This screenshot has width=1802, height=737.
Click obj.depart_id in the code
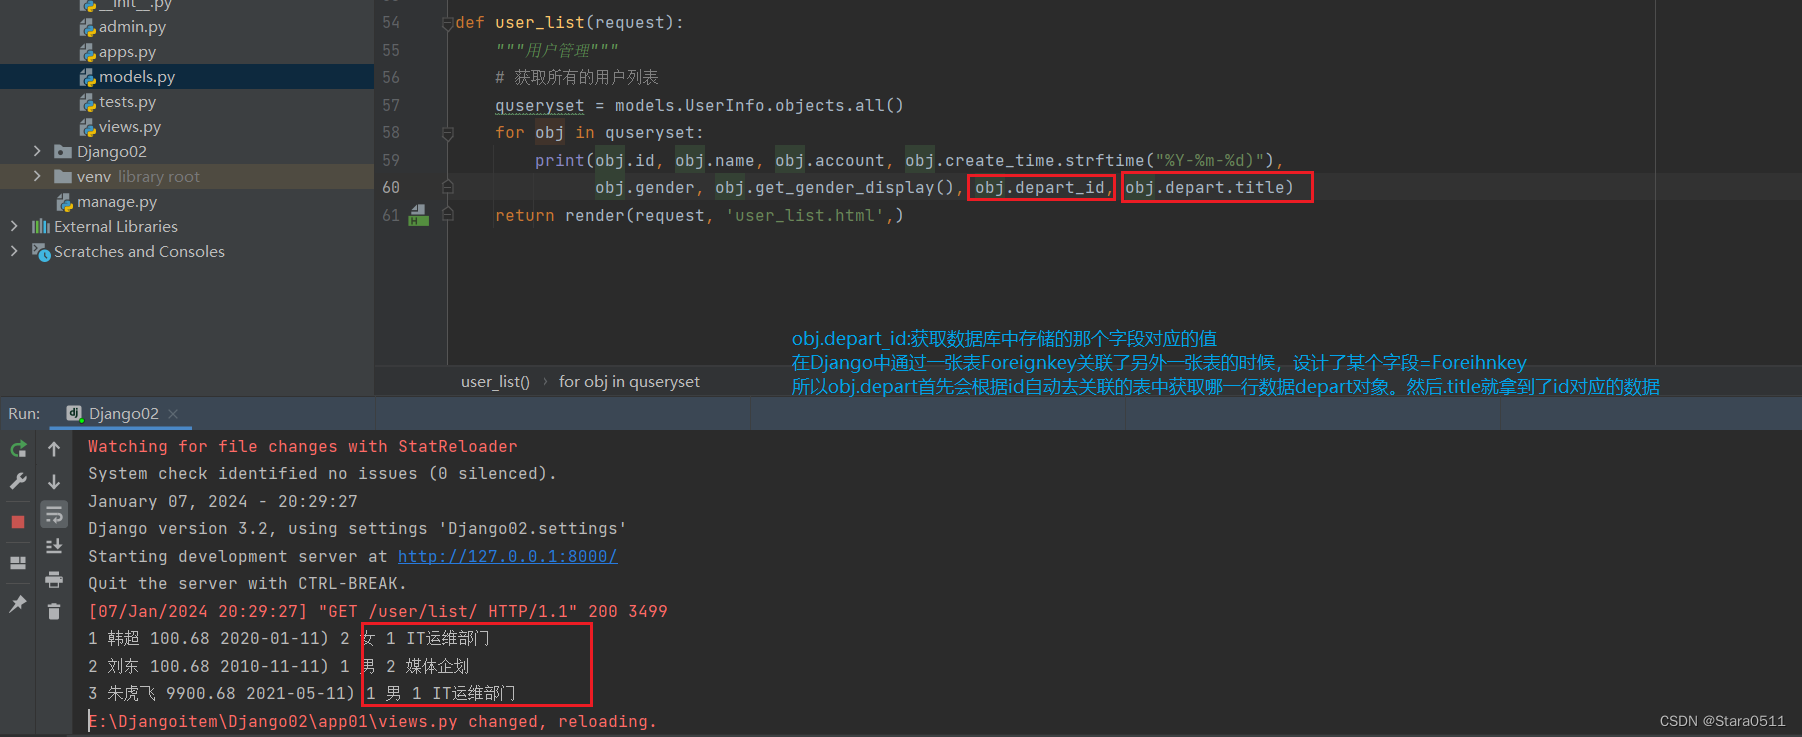click(x=1040, y=187)
